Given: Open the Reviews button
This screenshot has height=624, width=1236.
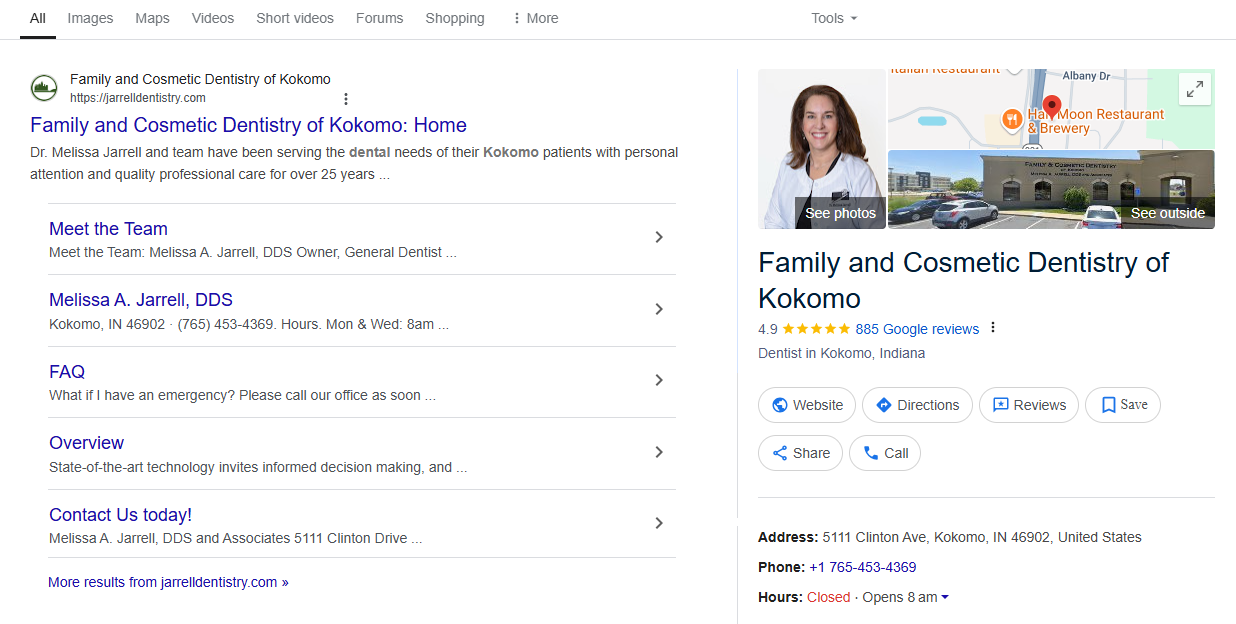Looking at the screenshot, I should 1029,405.
